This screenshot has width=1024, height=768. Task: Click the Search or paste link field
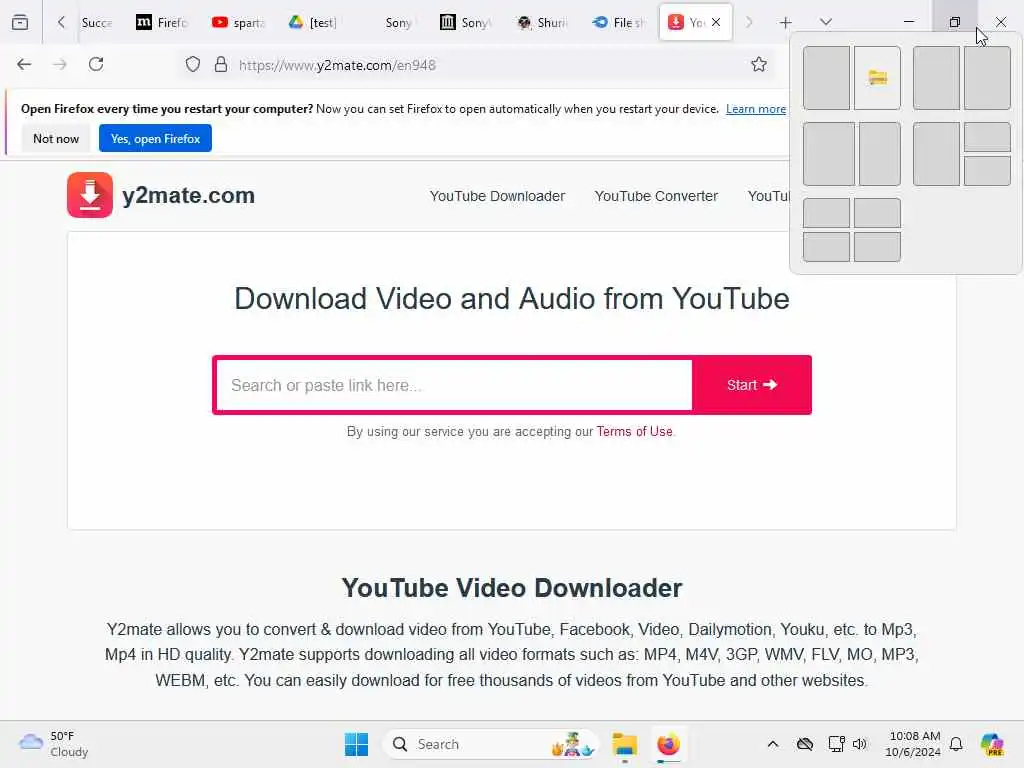[x=454, y=385]
